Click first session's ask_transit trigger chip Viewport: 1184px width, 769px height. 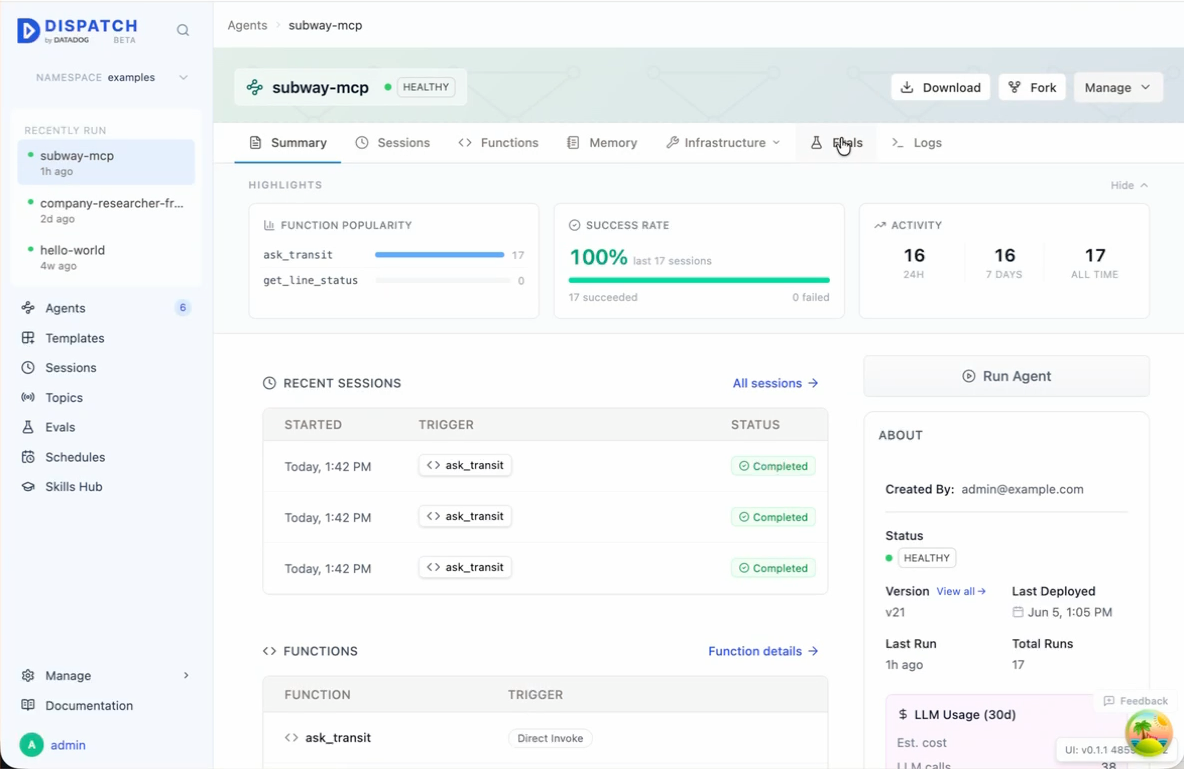coord(465,465)
